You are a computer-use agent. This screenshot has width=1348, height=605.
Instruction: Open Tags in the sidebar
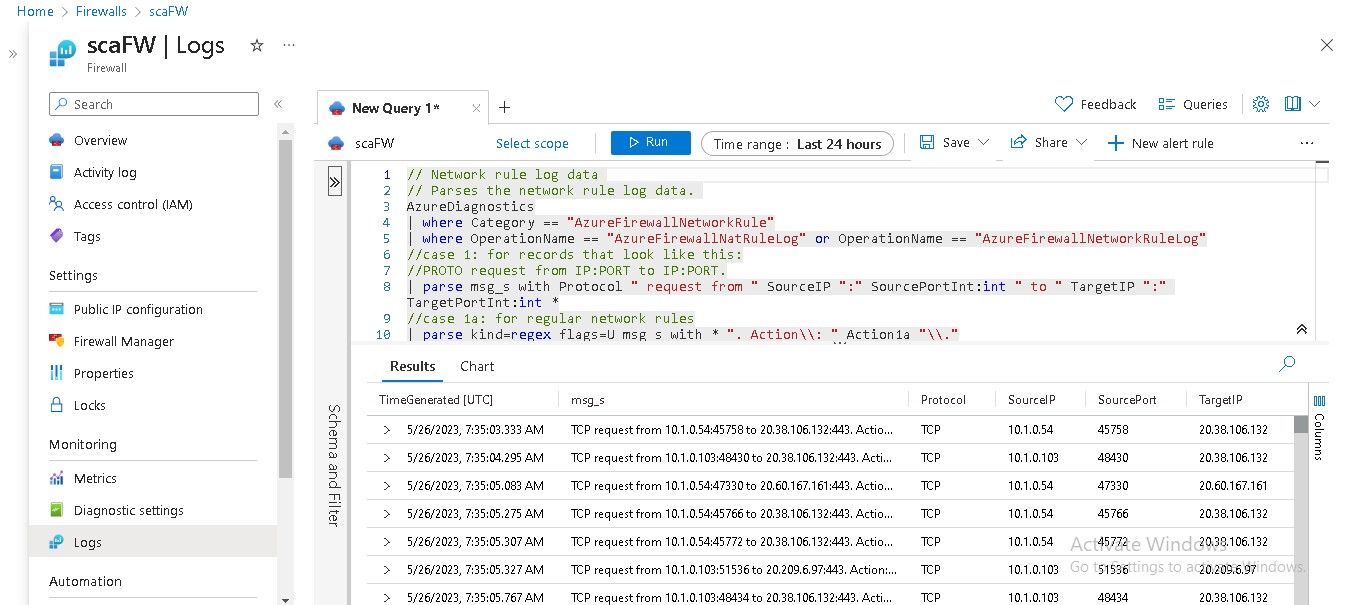coord(87,236)
